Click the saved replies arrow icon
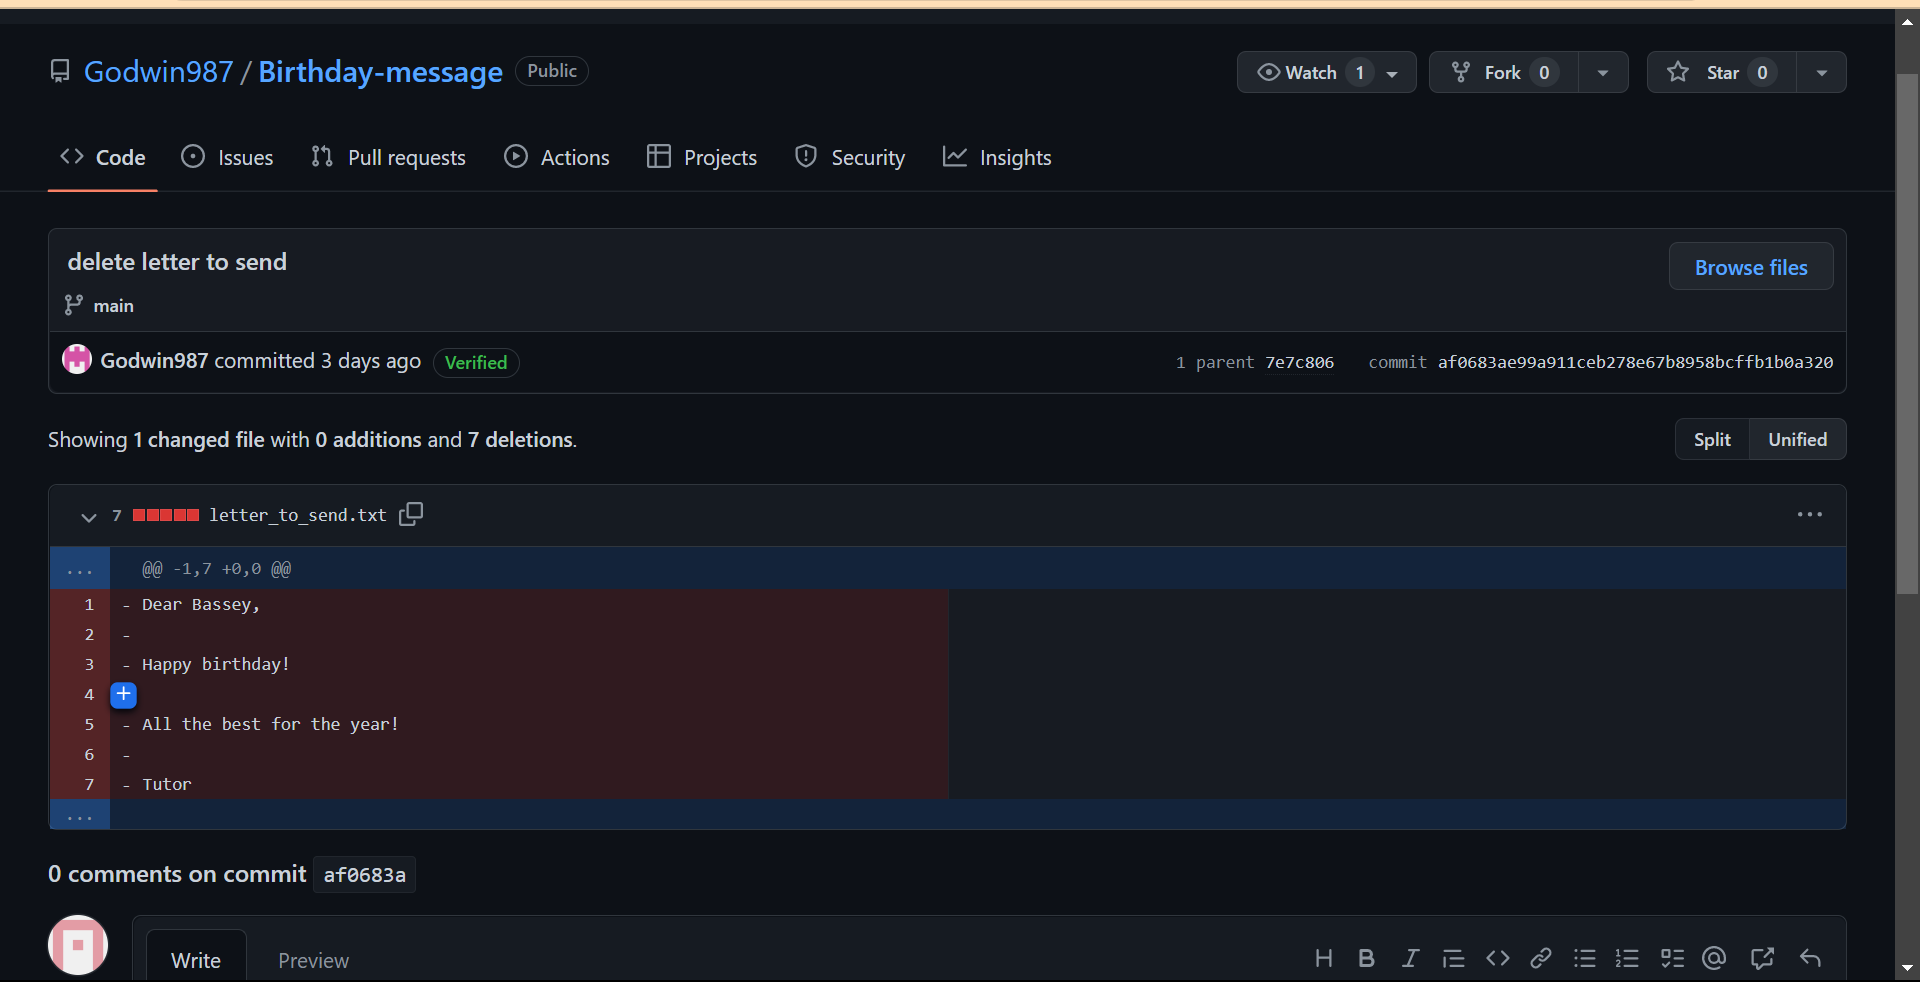 tap(1810, 959)
